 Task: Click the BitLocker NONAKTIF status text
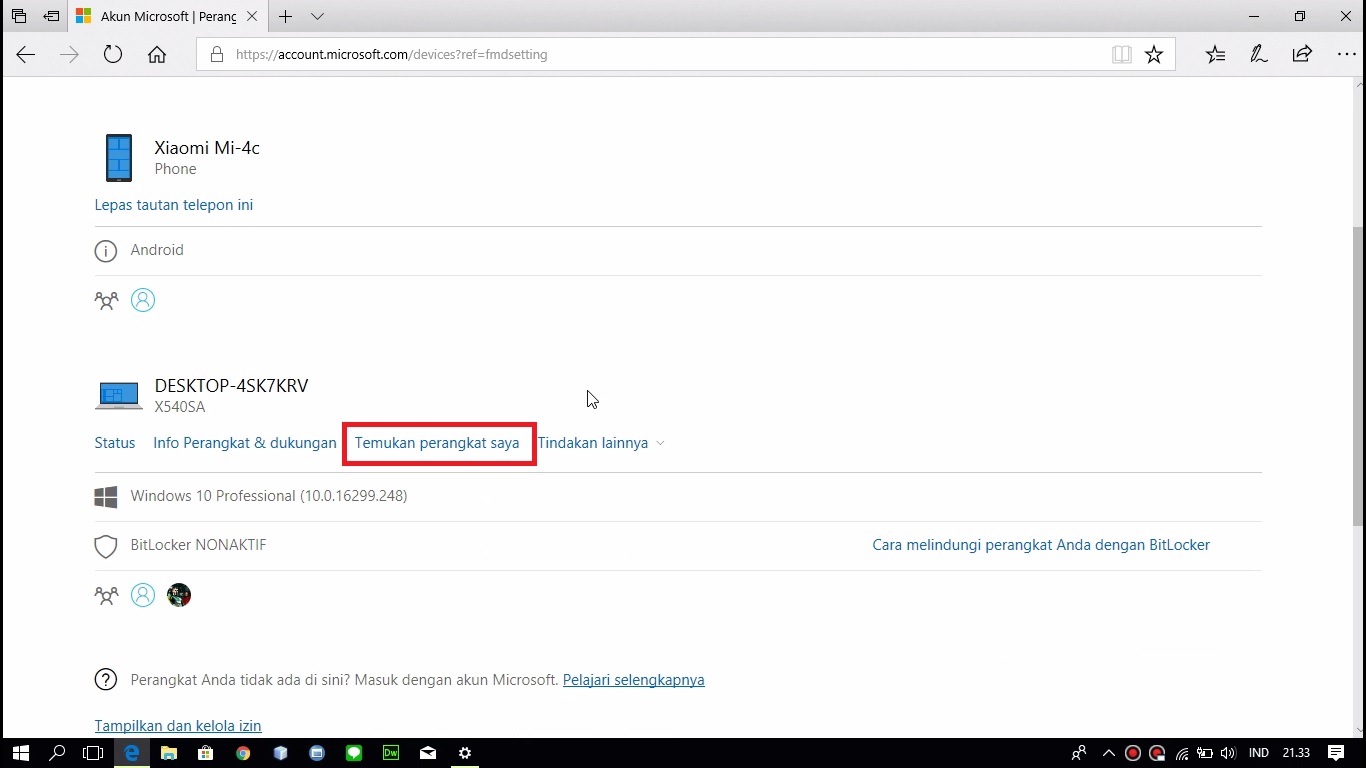point(198,545)
